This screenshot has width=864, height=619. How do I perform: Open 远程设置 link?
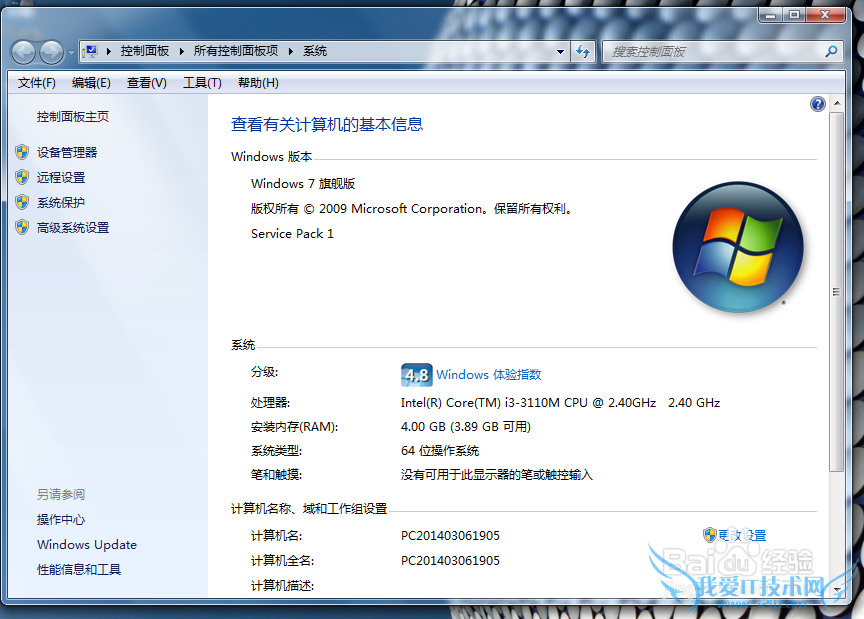point(61,177)
